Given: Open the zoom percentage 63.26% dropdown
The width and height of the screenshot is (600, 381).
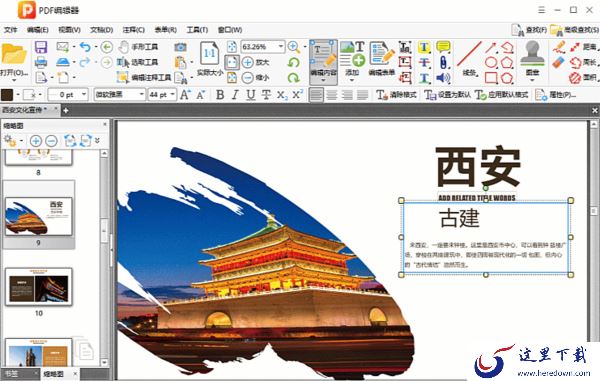Looking at the screenshot, I should [281, 47].
